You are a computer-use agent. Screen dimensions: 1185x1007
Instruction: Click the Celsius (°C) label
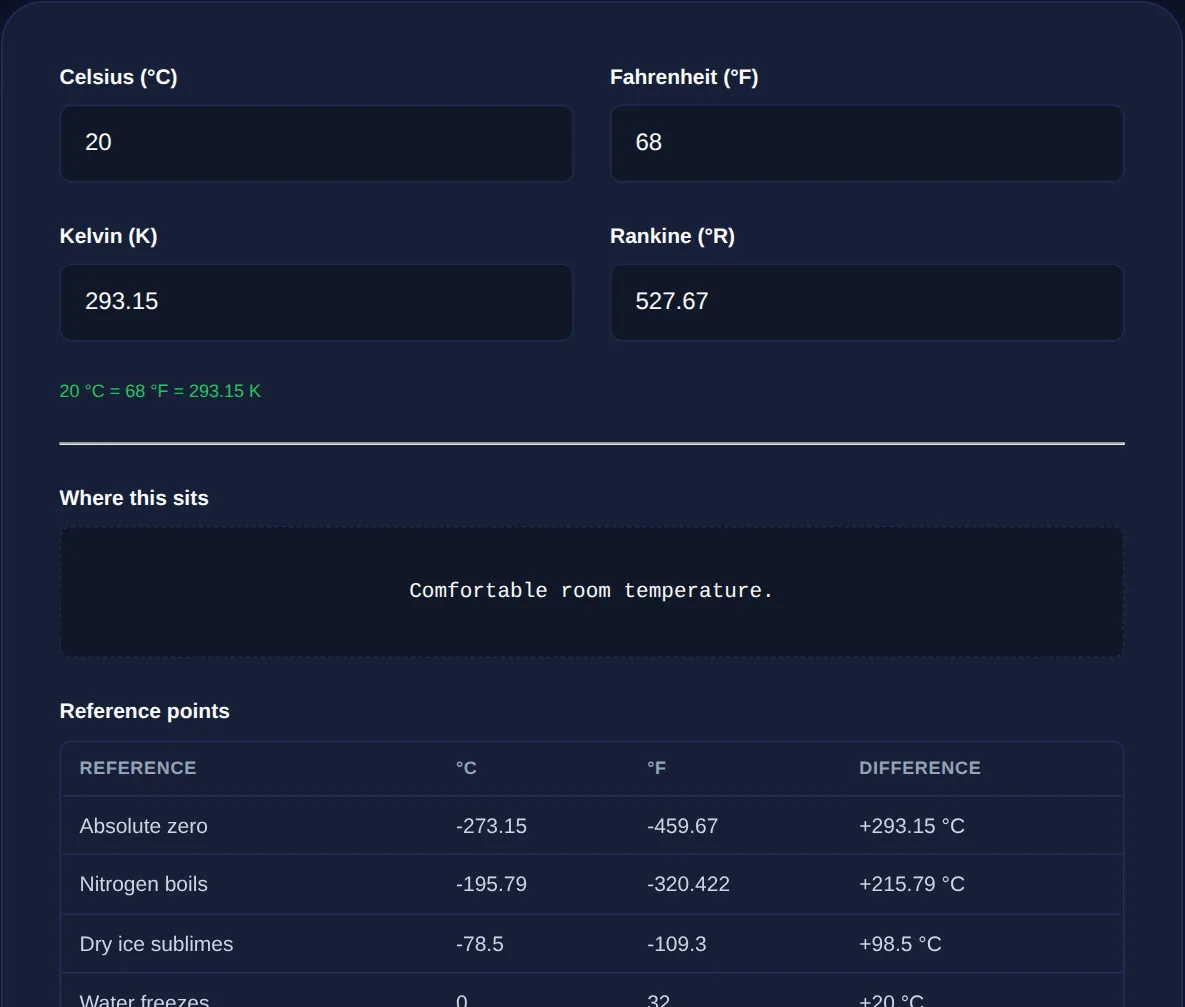[119, 77]
